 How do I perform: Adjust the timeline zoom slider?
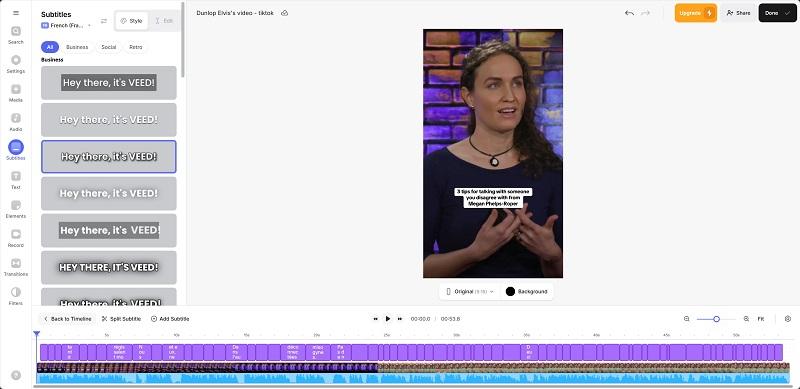click(716, 319)
